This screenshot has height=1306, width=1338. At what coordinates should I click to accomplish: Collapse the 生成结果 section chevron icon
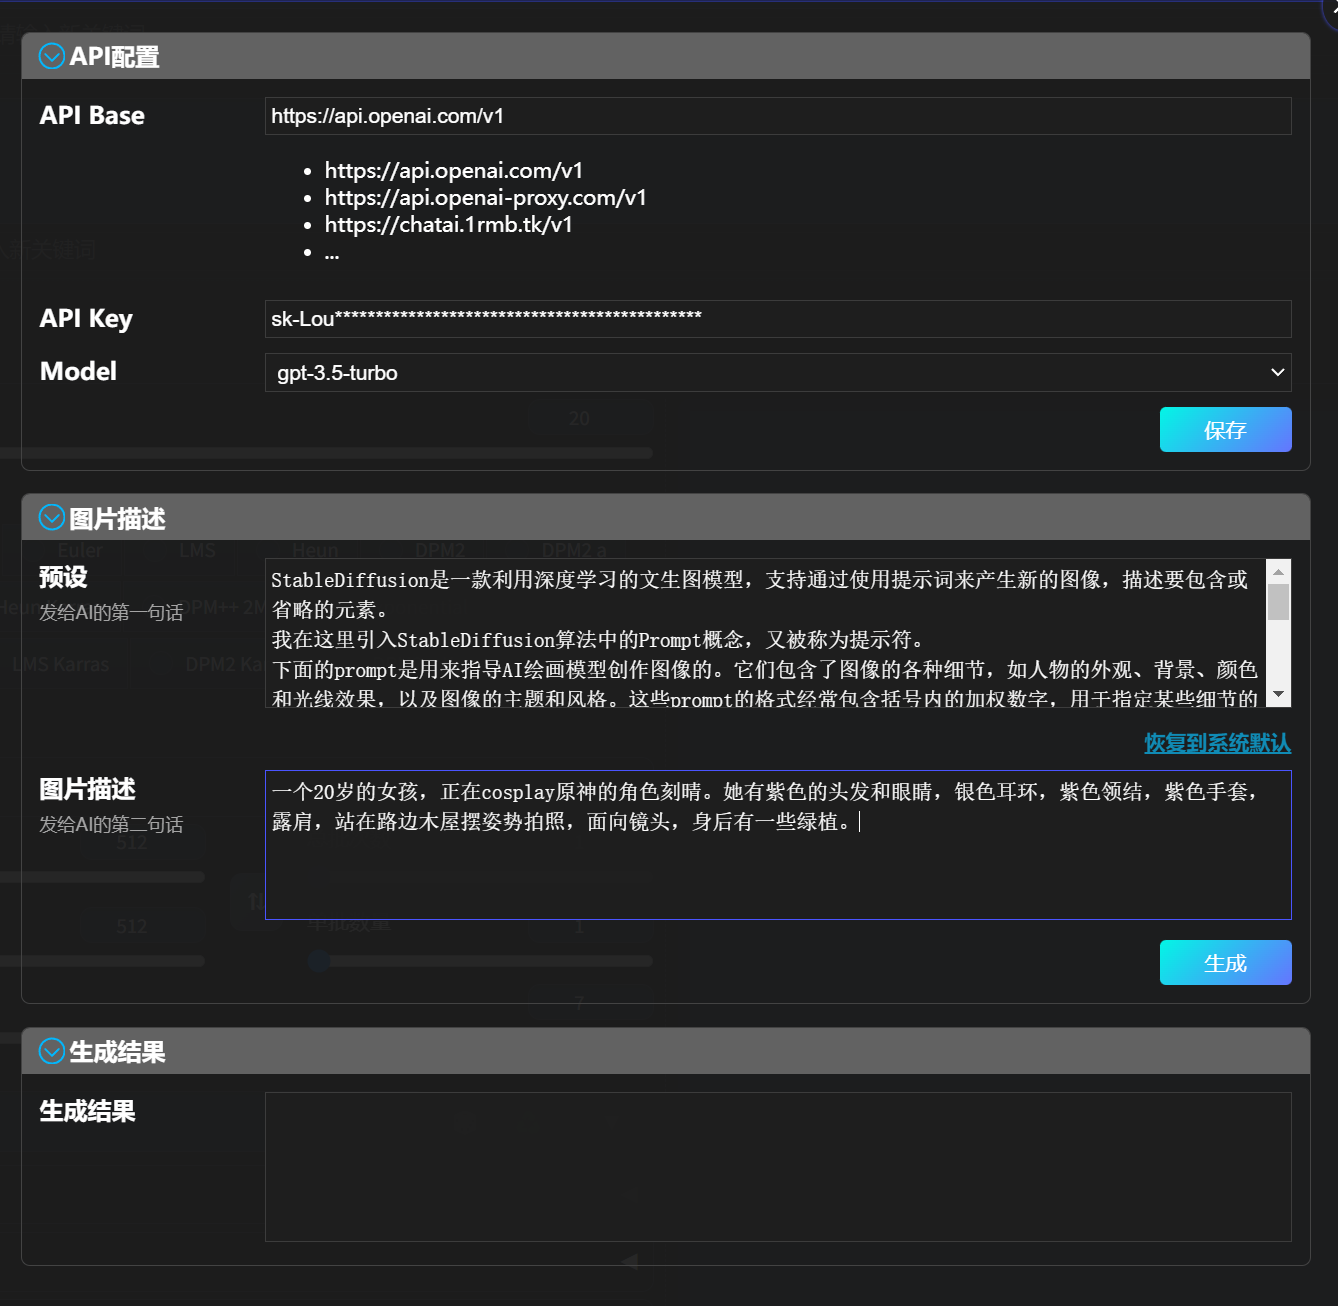click(51, 1051)
